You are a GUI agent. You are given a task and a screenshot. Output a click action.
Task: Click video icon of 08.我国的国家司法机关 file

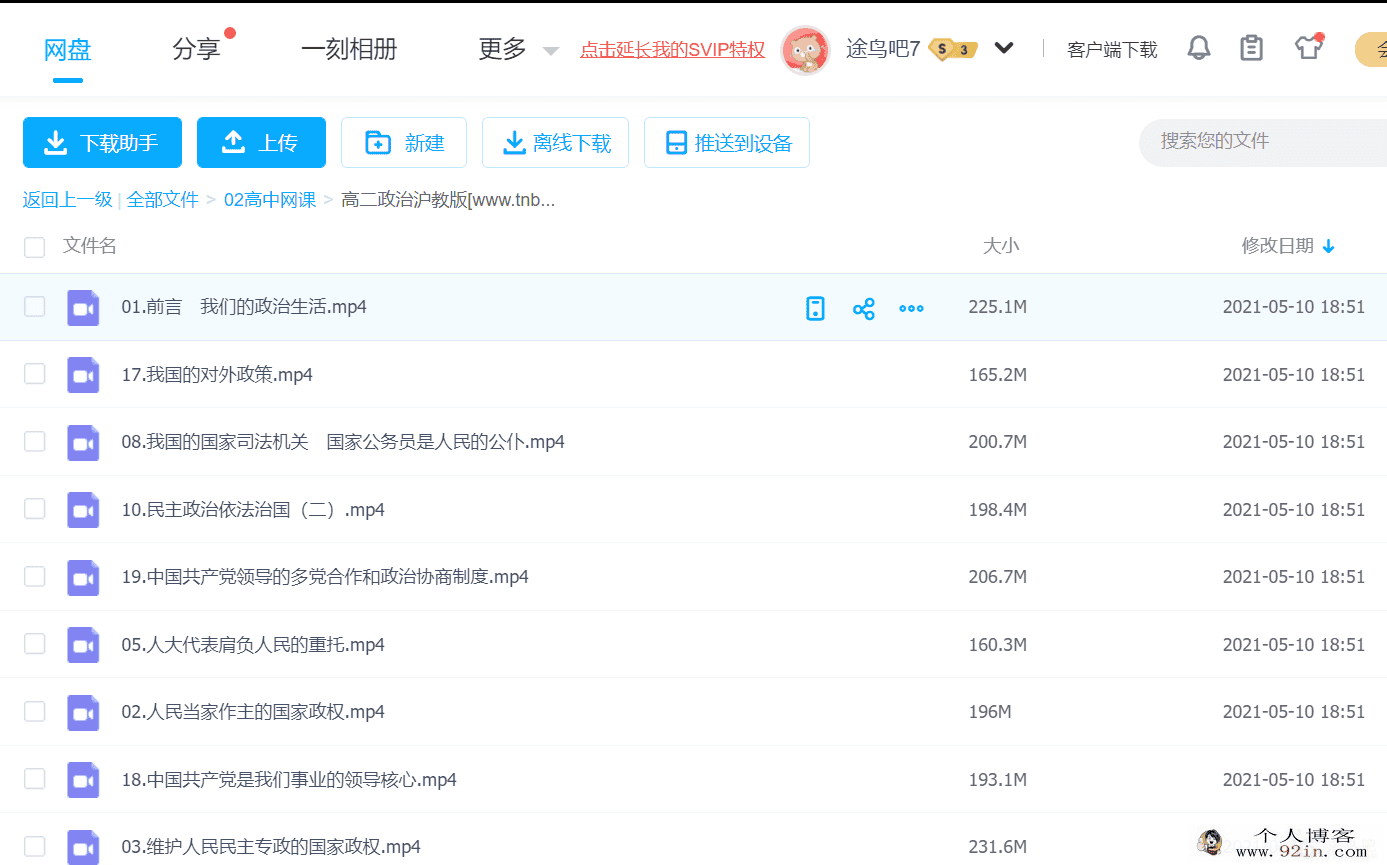point(83,442)
